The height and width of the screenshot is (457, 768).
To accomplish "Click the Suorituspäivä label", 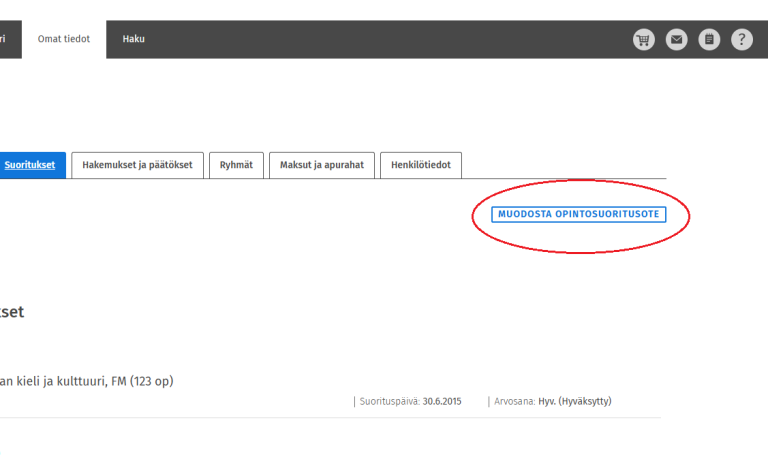I will (390, 401).
